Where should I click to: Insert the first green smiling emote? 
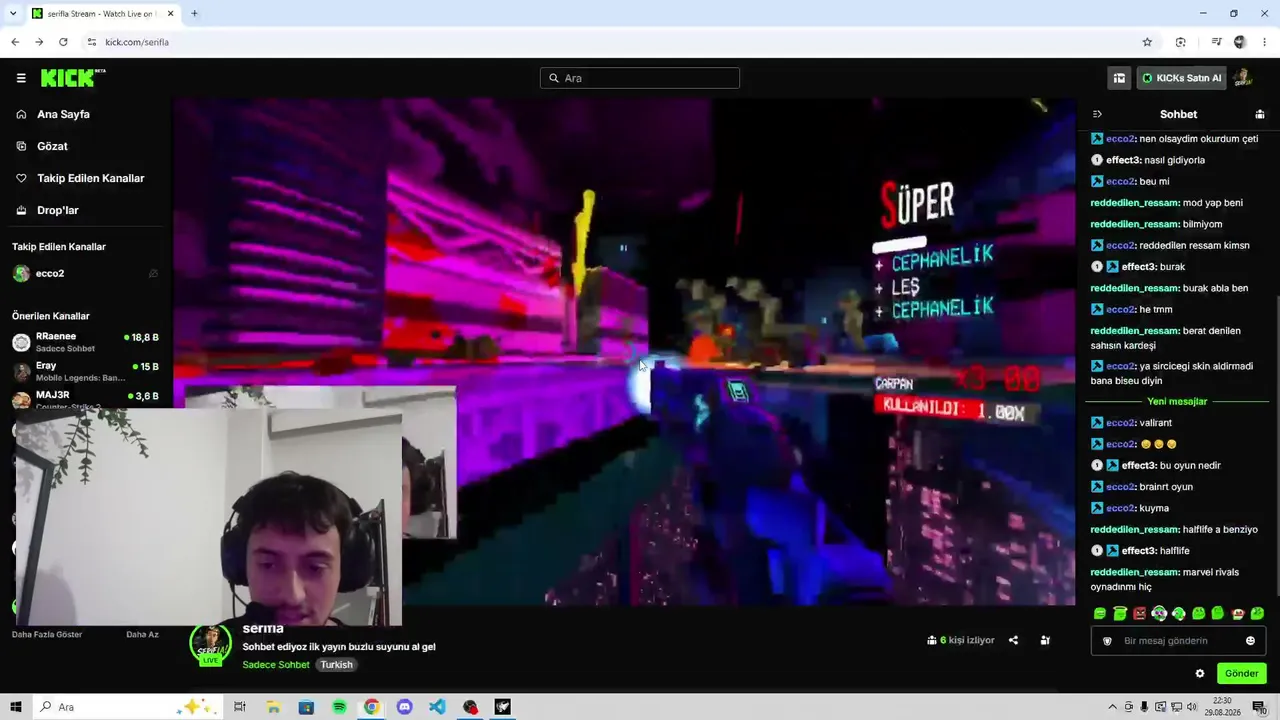pyautogui.click(x=1100, y=613)
